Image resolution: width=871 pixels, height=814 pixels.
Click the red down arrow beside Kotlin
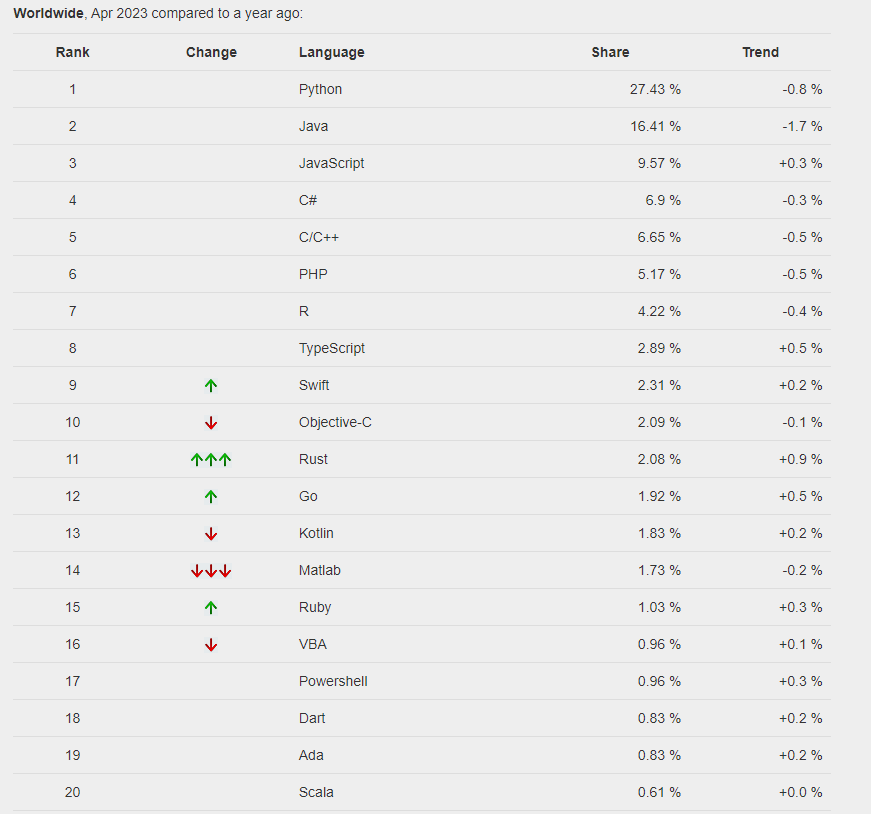211,534
